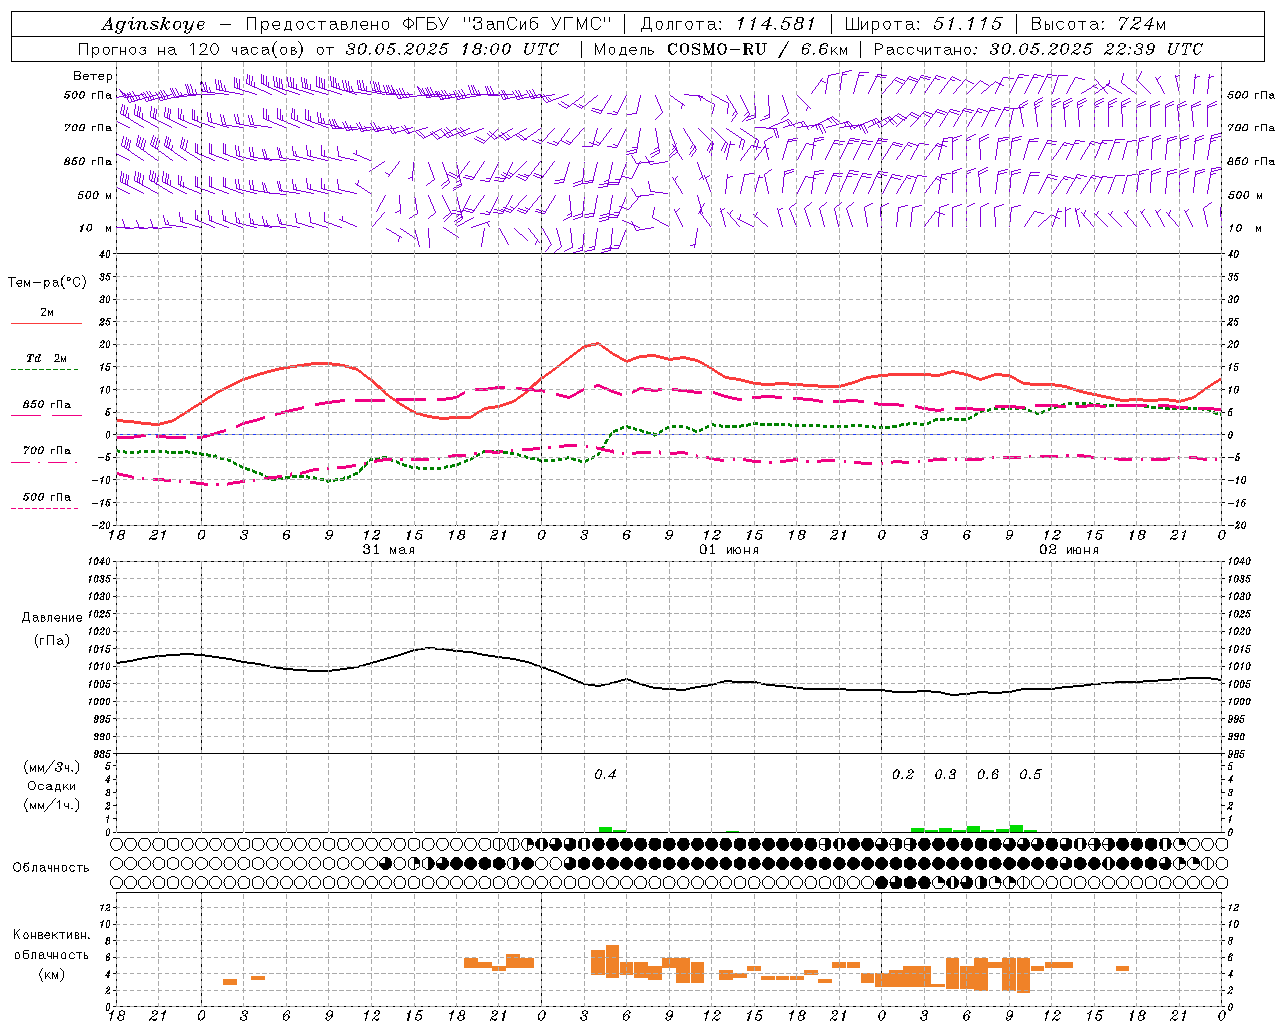Click the 0.3 precipitation amount value
1280x1024 pixels.
point(945,775)
